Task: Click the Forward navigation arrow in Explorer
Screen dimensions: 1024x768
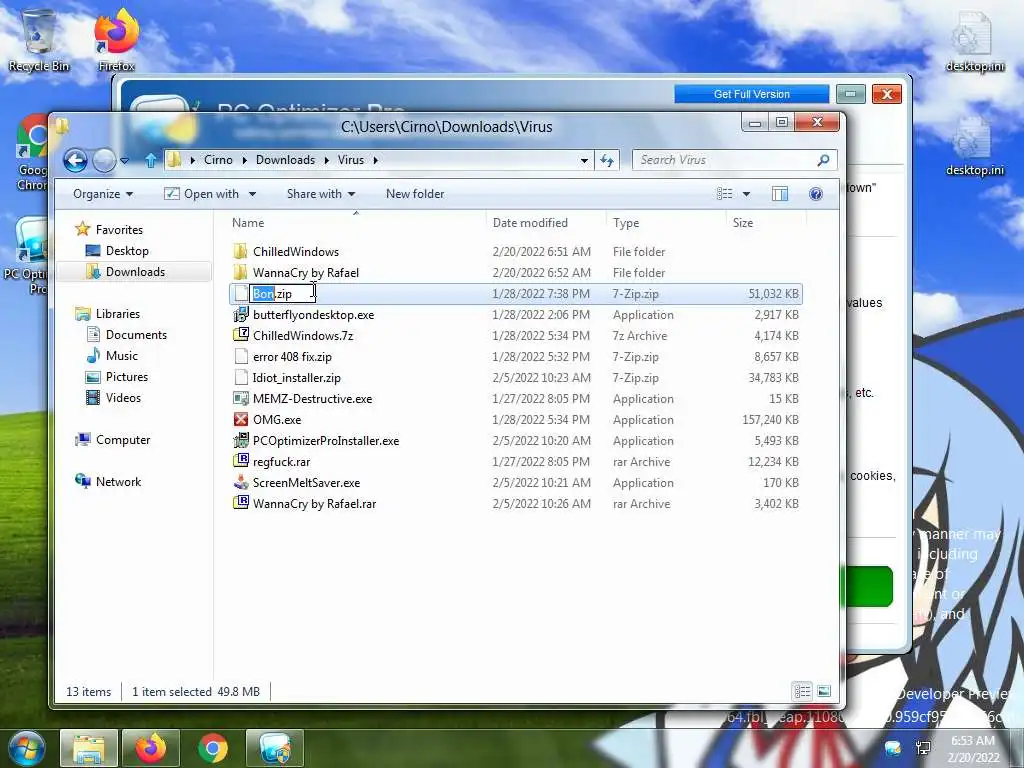Action: pos(104,160)
